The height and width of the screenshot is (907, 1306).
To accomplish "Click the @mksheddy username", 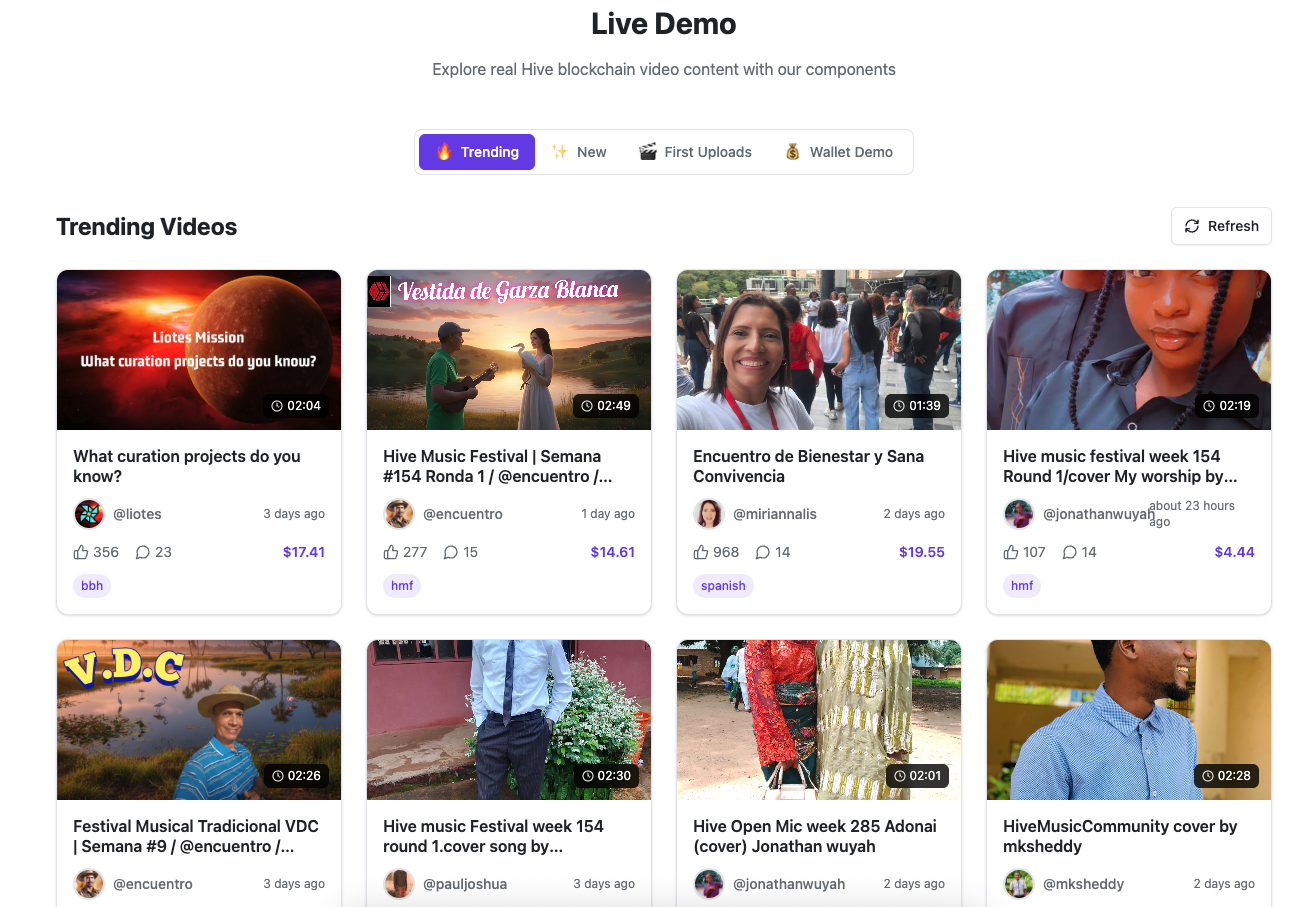I will click(1084, 884).
